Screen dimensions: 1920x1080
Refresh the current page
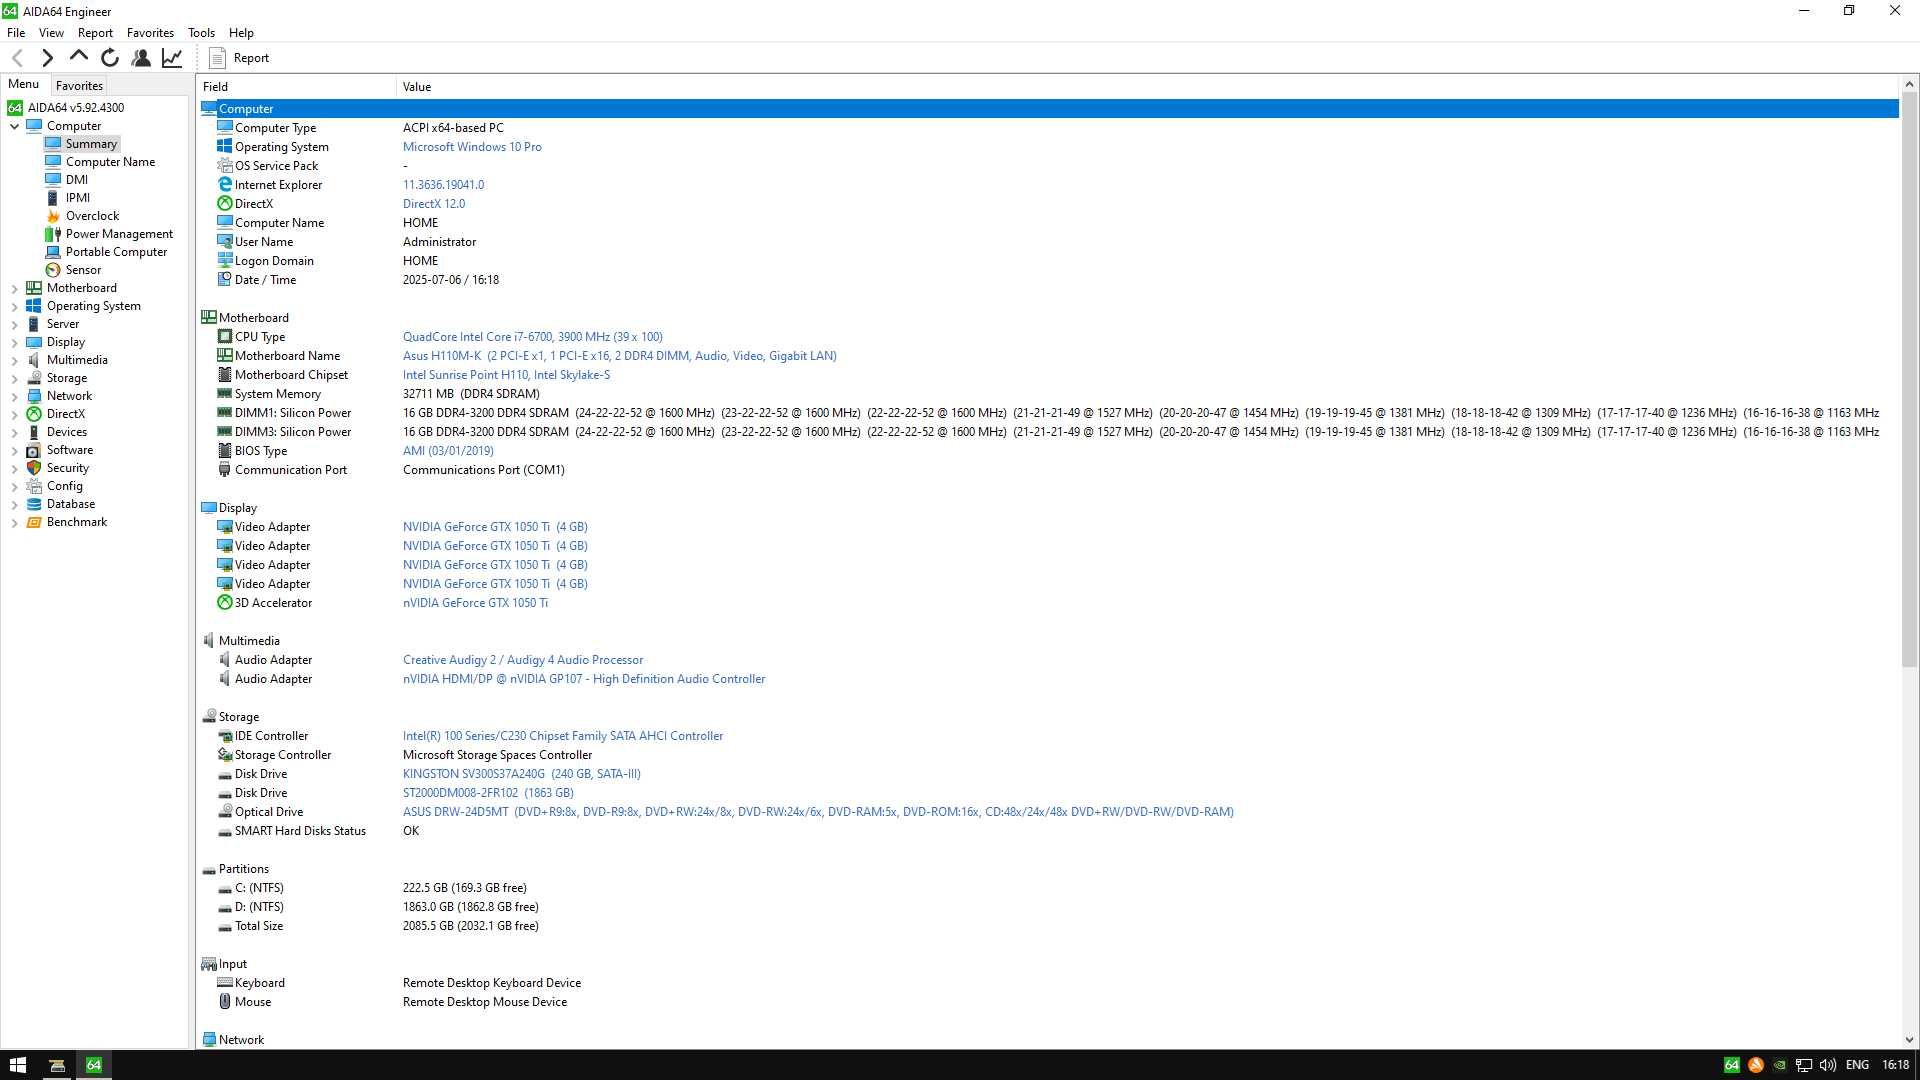[x=110, y=58]
